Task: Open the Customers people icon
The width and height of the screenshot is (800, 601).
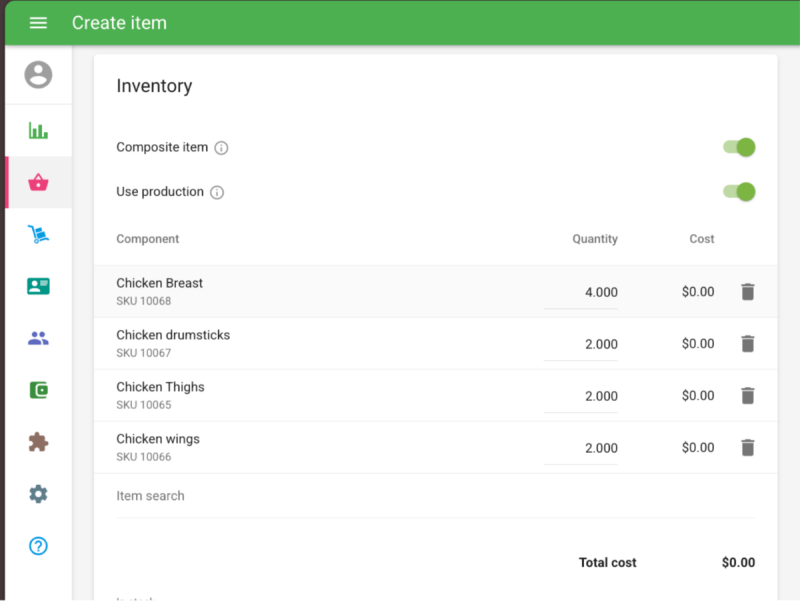Action: 38,338
